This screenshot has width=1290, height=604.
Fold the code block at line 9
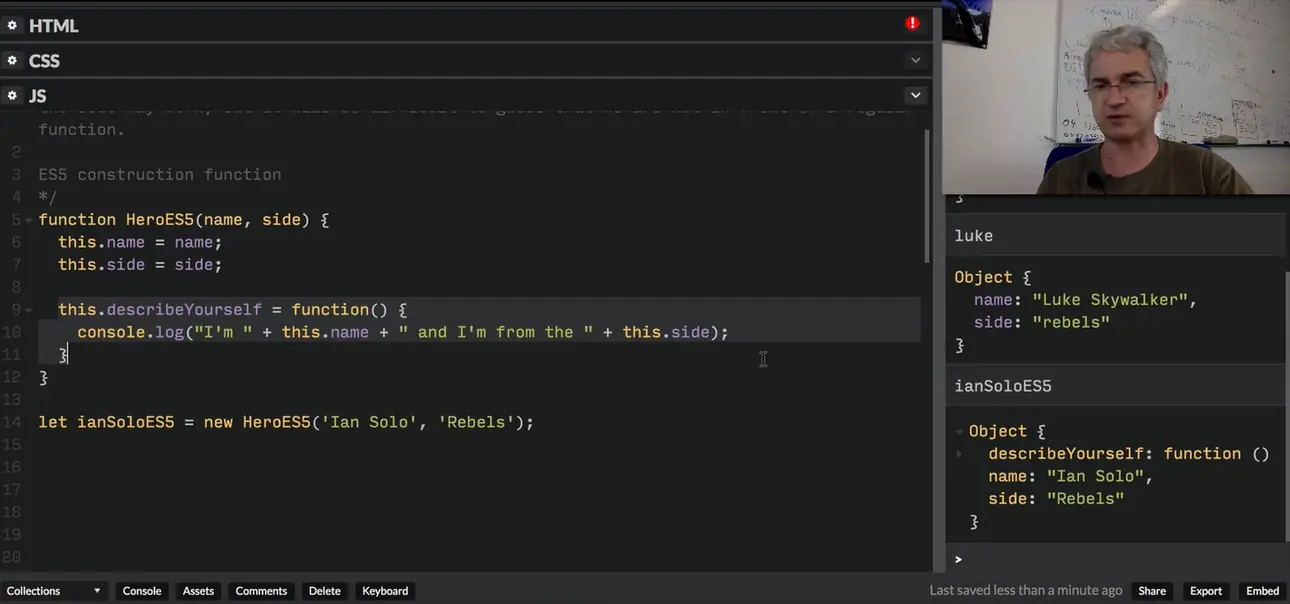29,310
